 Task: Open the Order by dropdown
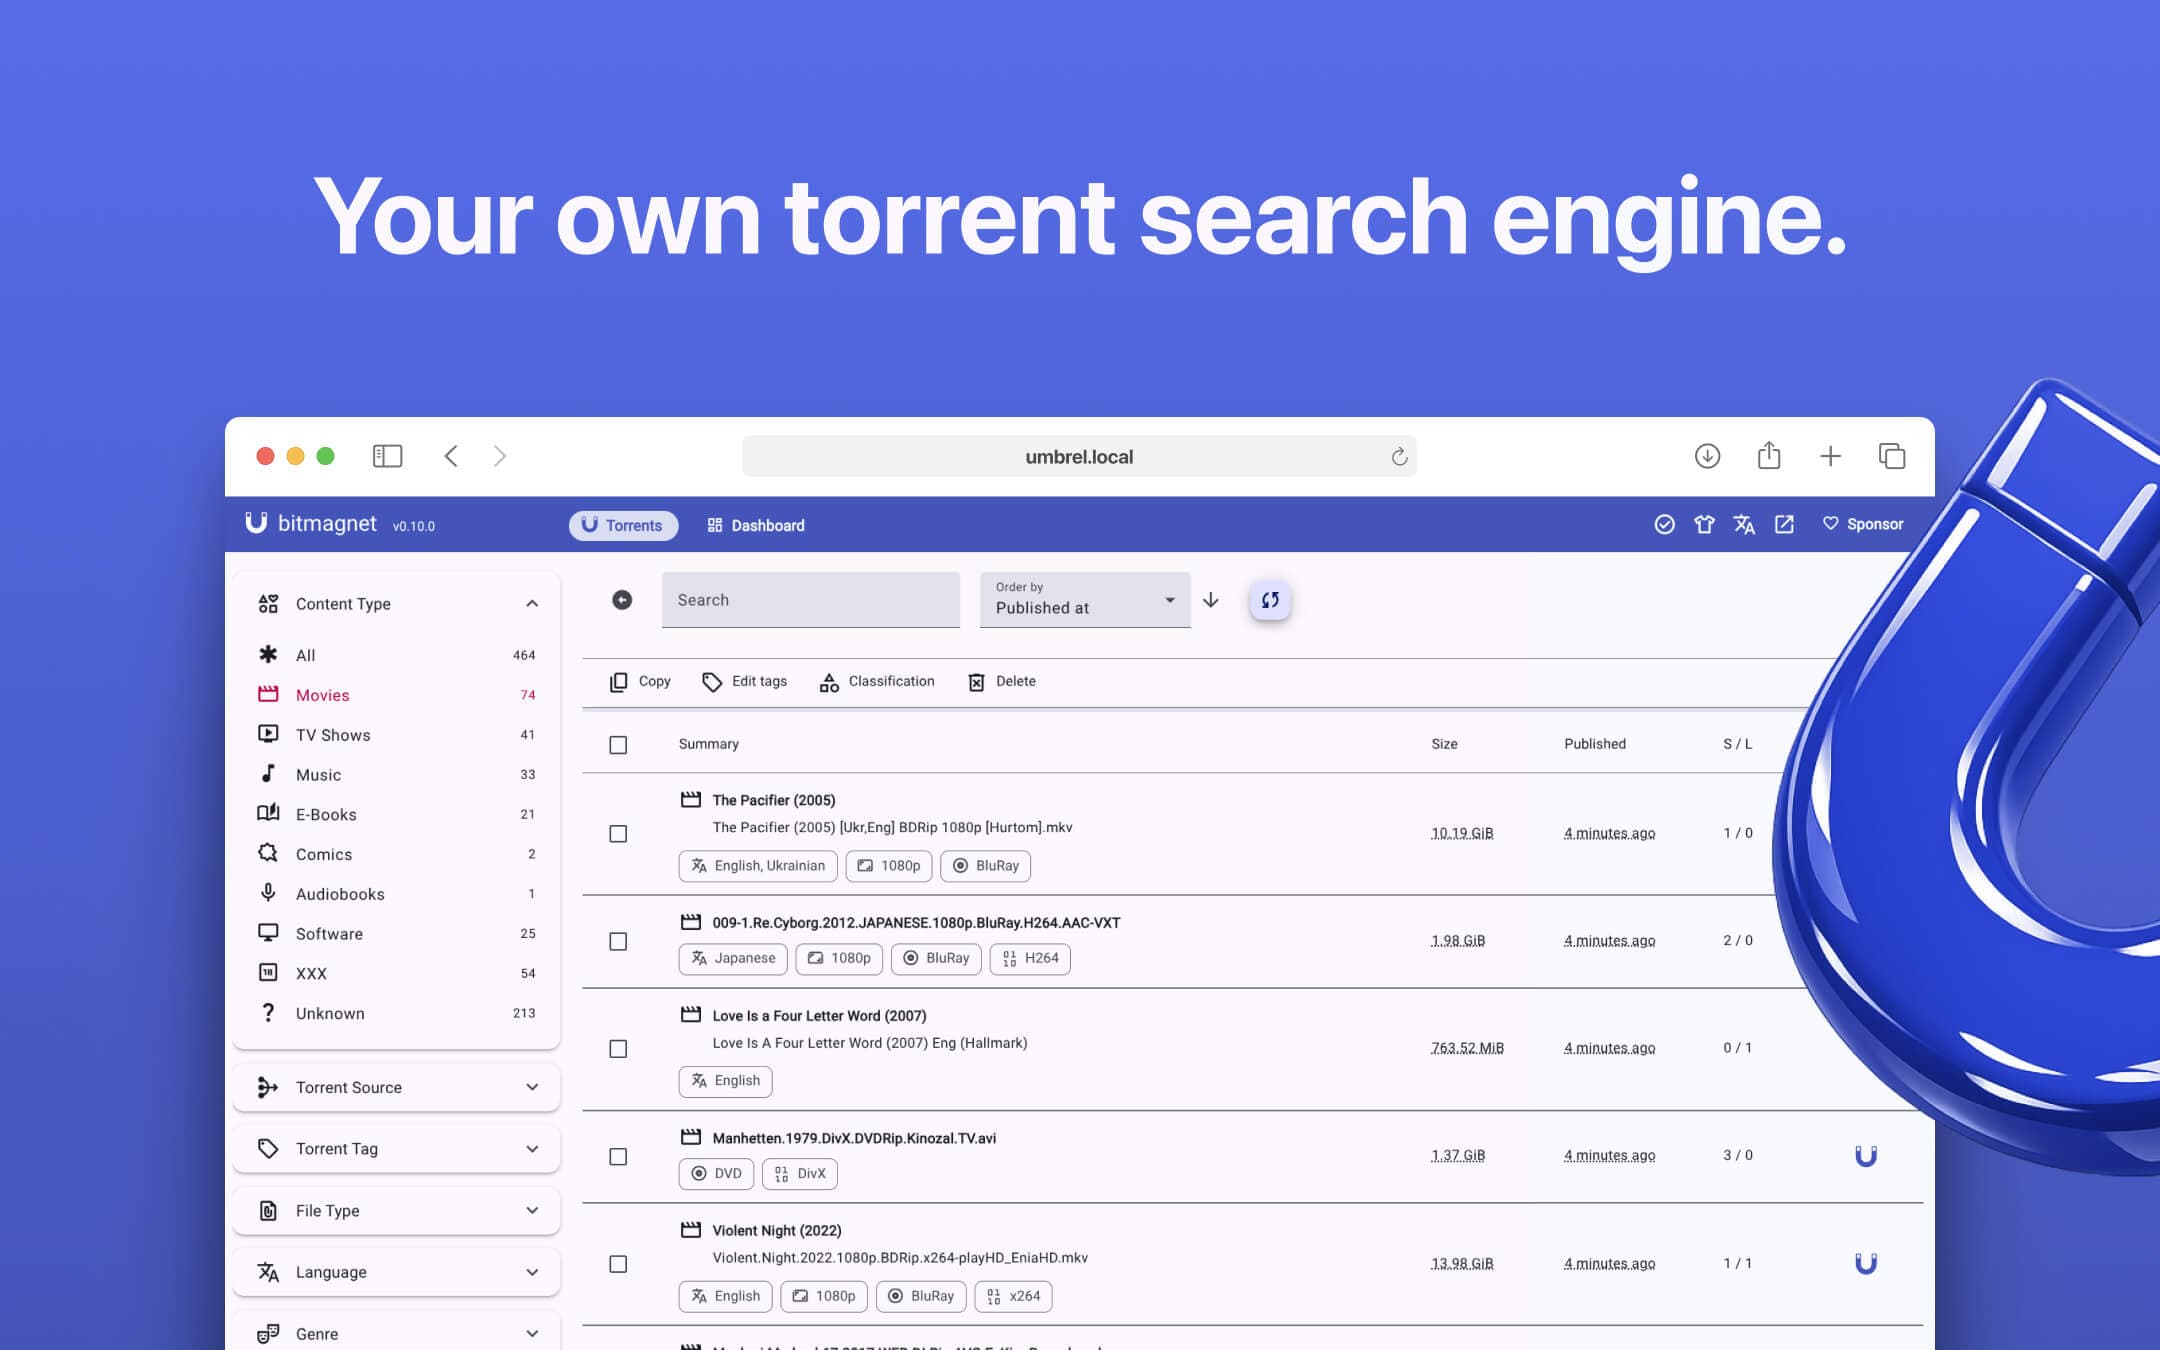point(1085,600)
